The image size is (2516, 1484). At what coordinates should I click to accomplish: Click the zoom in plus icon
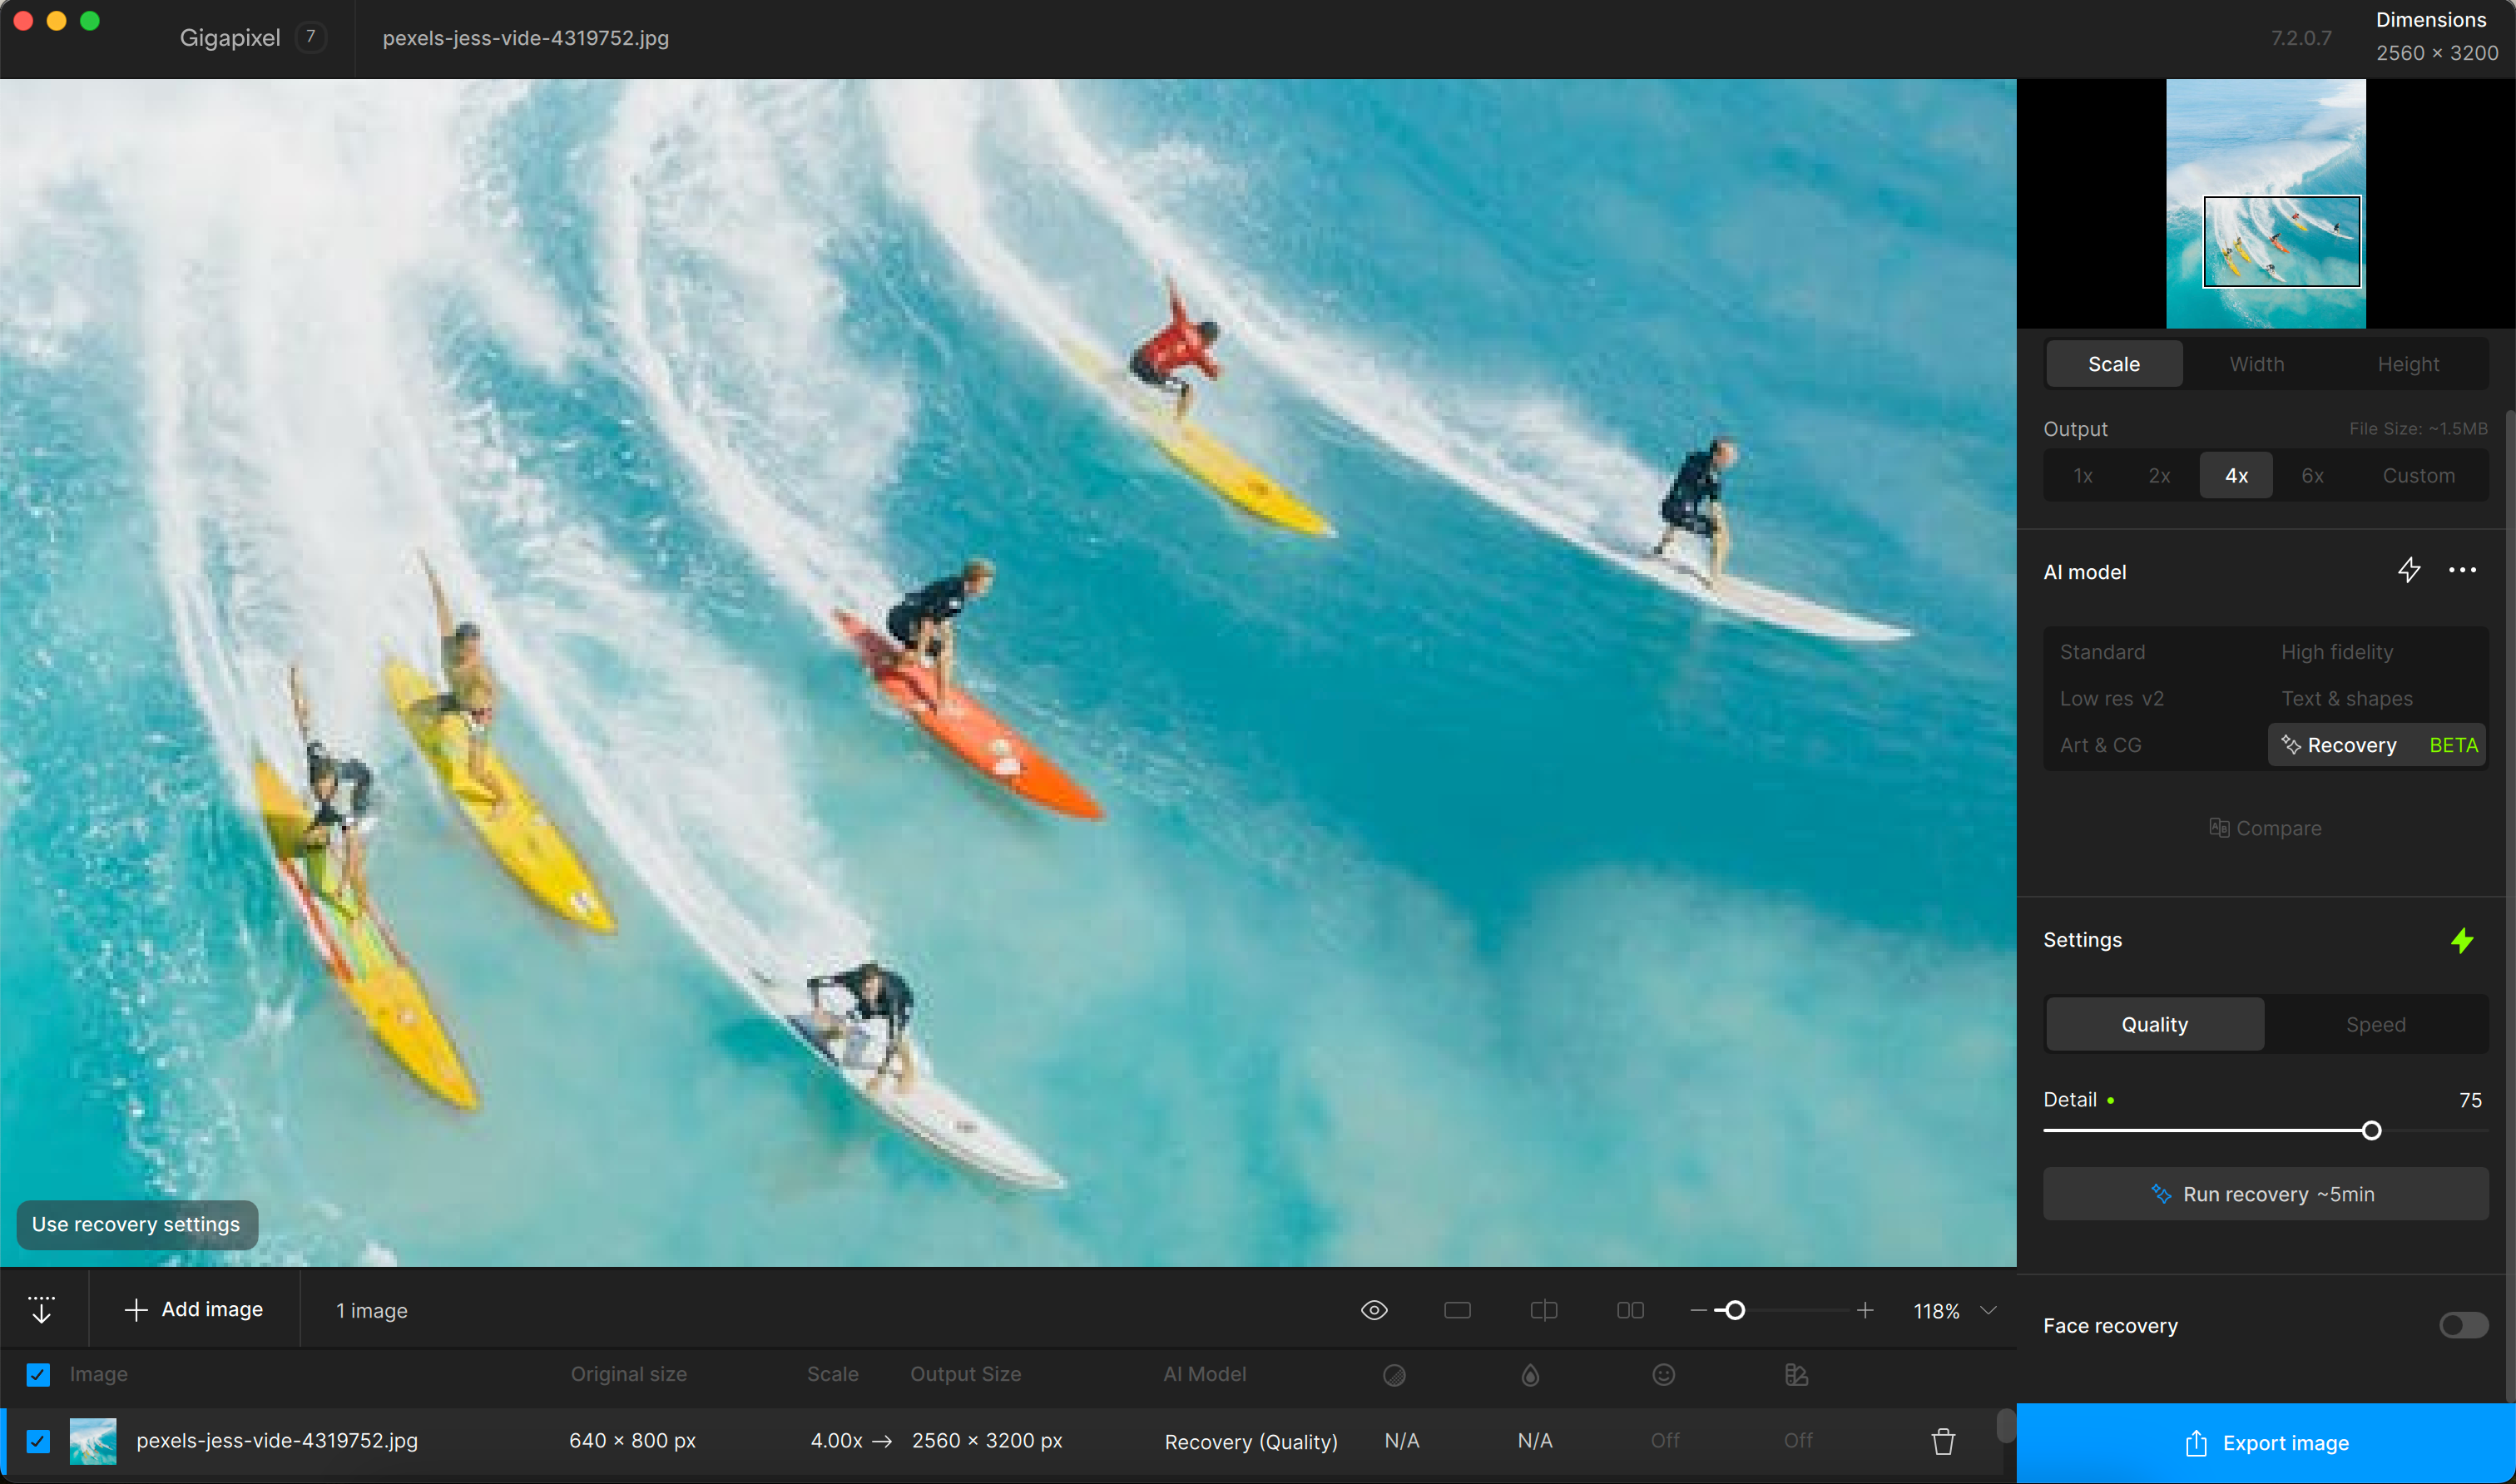coord(1865,1310)
